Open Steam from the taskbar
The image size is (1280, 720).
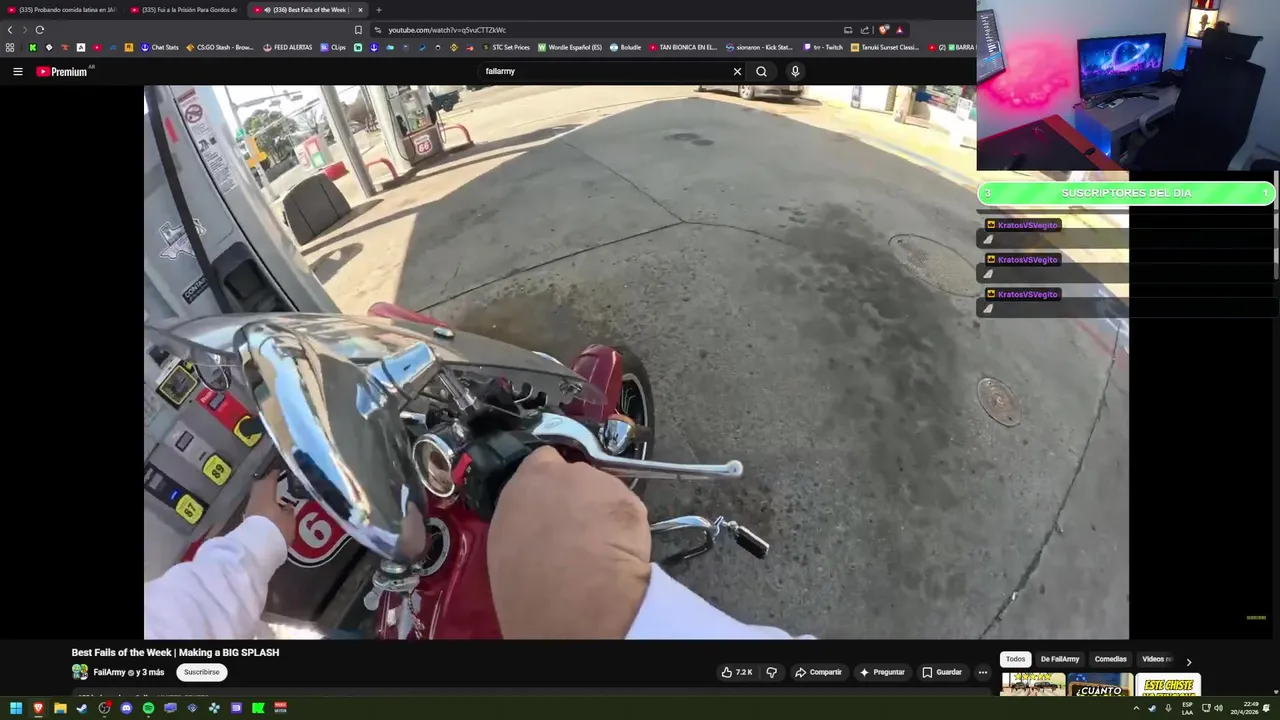tap(82, 708)
